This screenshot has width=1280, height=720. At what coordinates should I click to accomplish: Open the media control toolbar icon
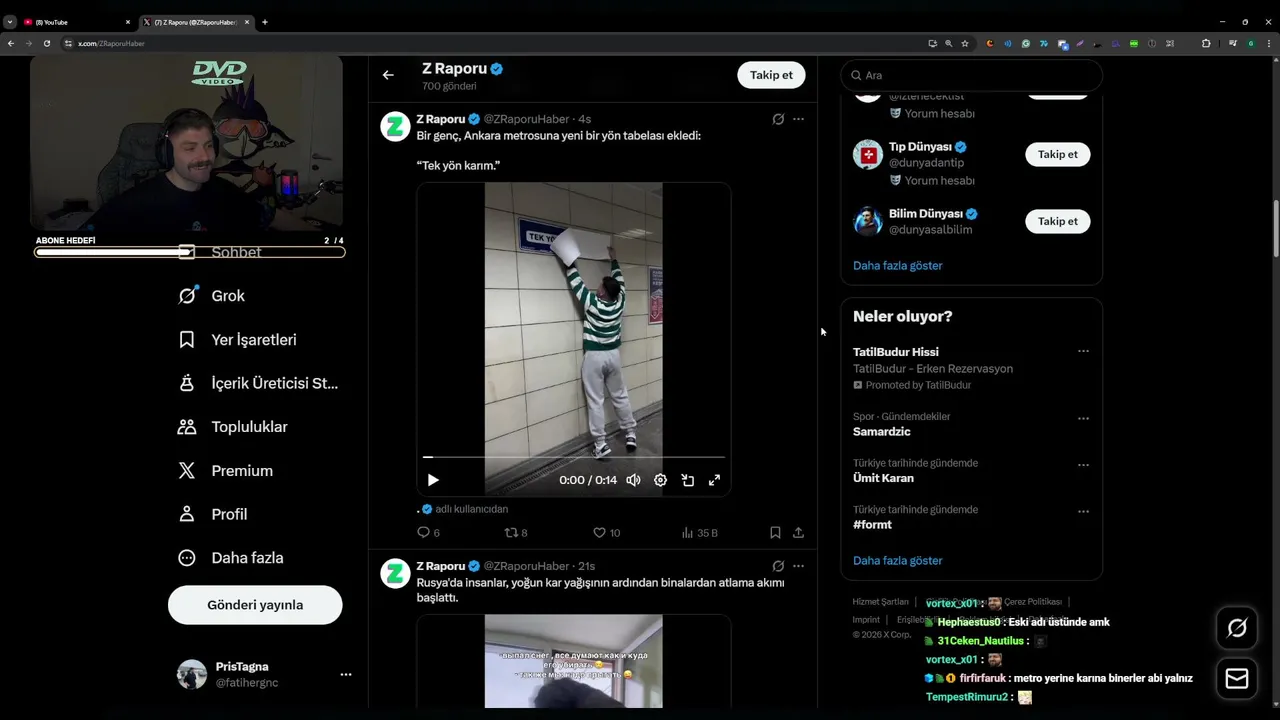coord(1233,43)
